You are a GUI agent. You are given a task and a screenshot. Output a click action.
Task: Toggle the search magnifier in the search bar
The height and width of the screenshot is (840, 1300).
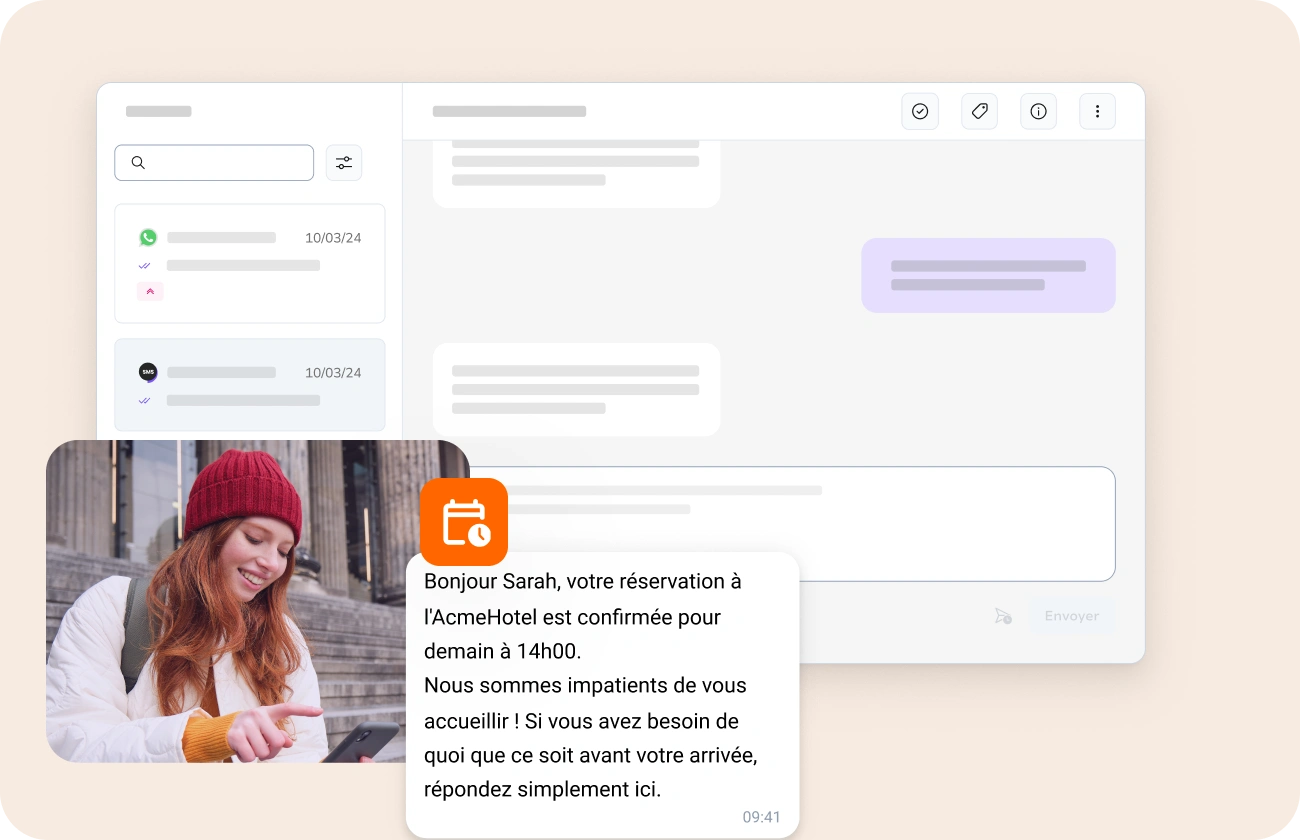click(138, 162)
